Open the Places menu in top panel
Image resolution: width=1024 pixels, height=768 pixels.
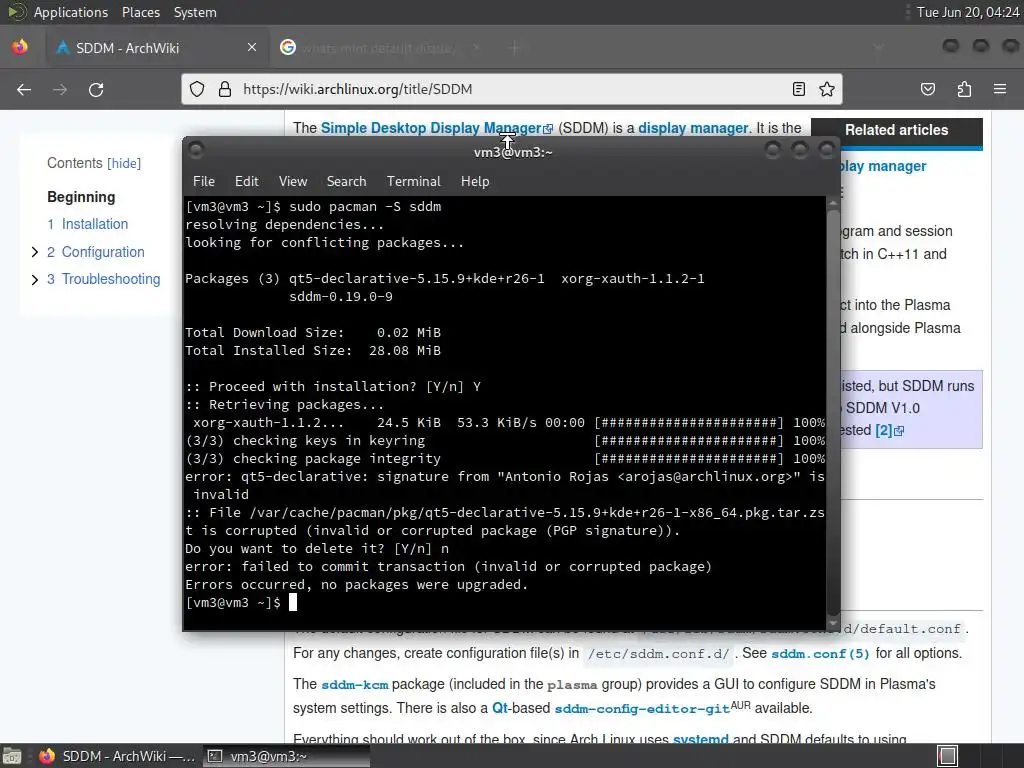coord(140,12)
